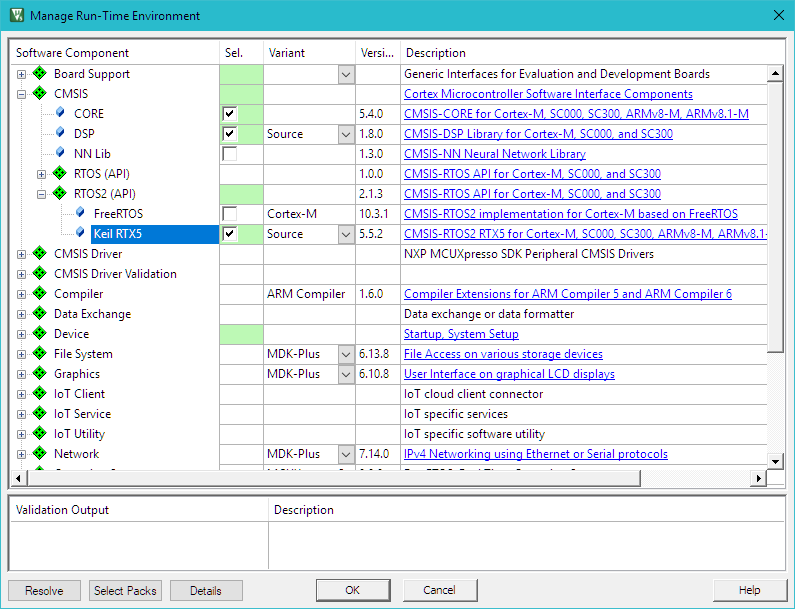The height and width of the screenshot is (609, 795).
Task: Uncheck the DSP component checkbox
Action: tap(230, 133)
